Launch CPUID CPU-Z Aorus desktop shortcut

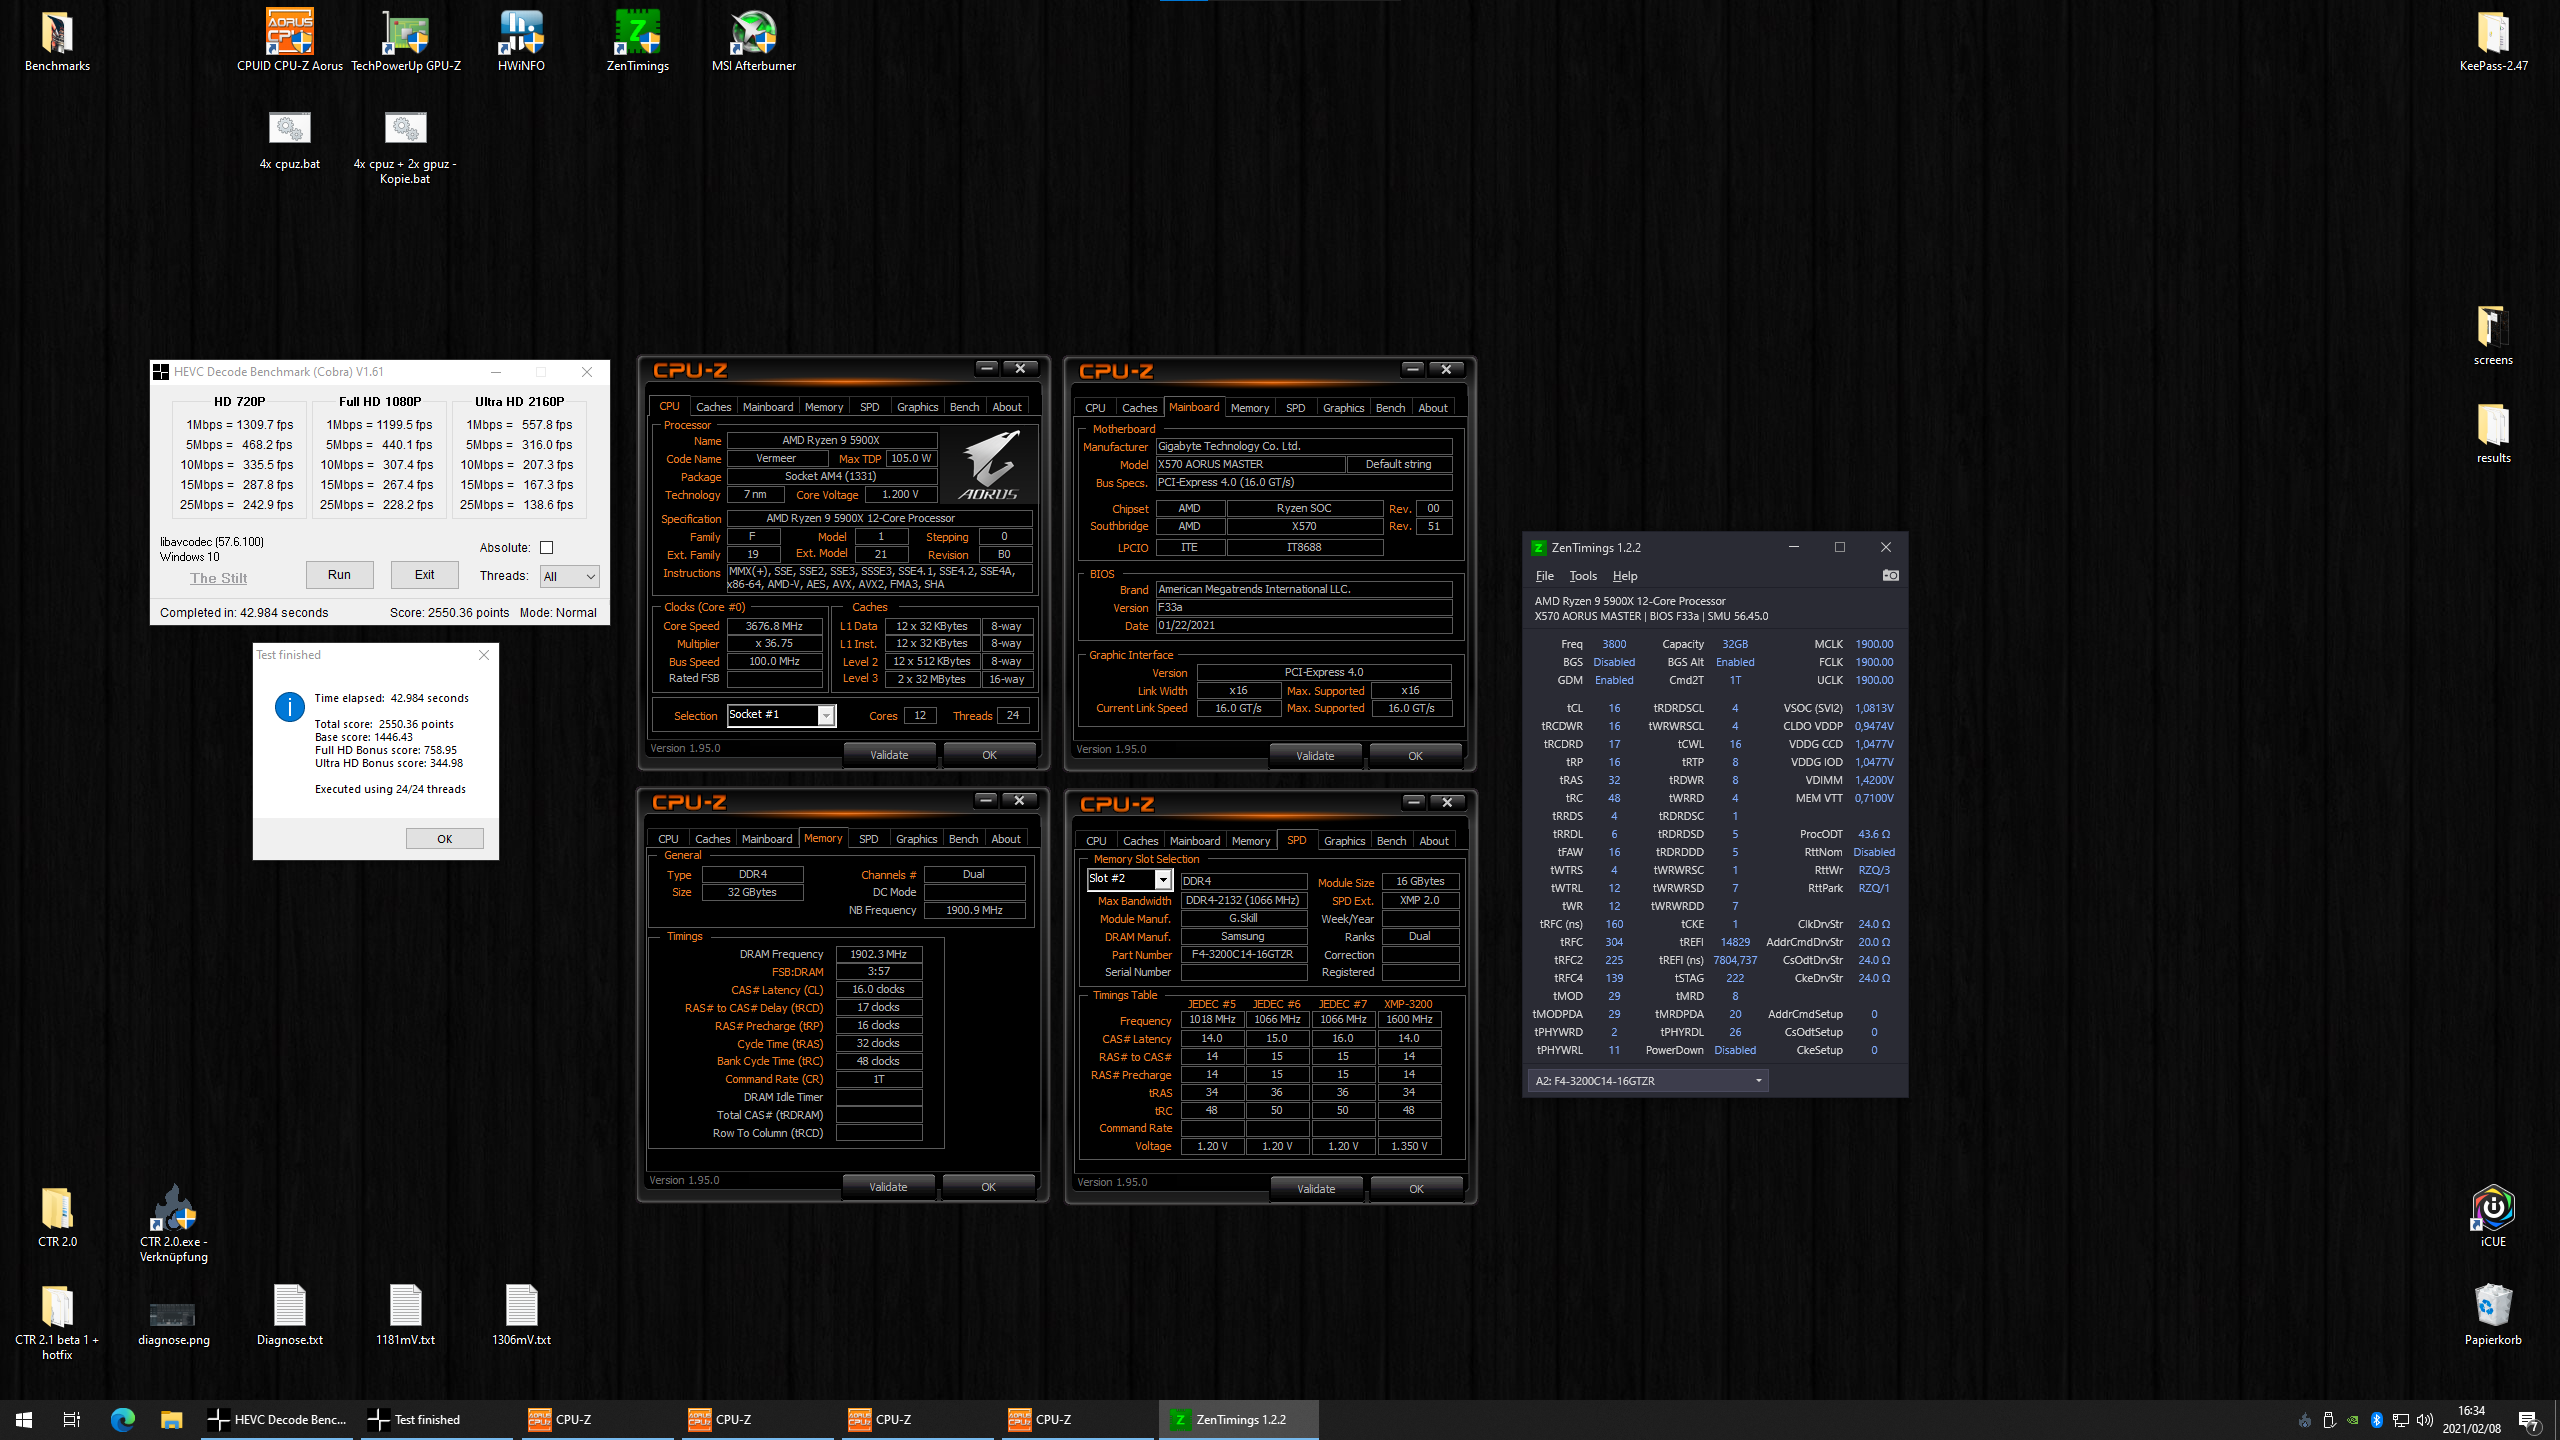coord(290,40)
